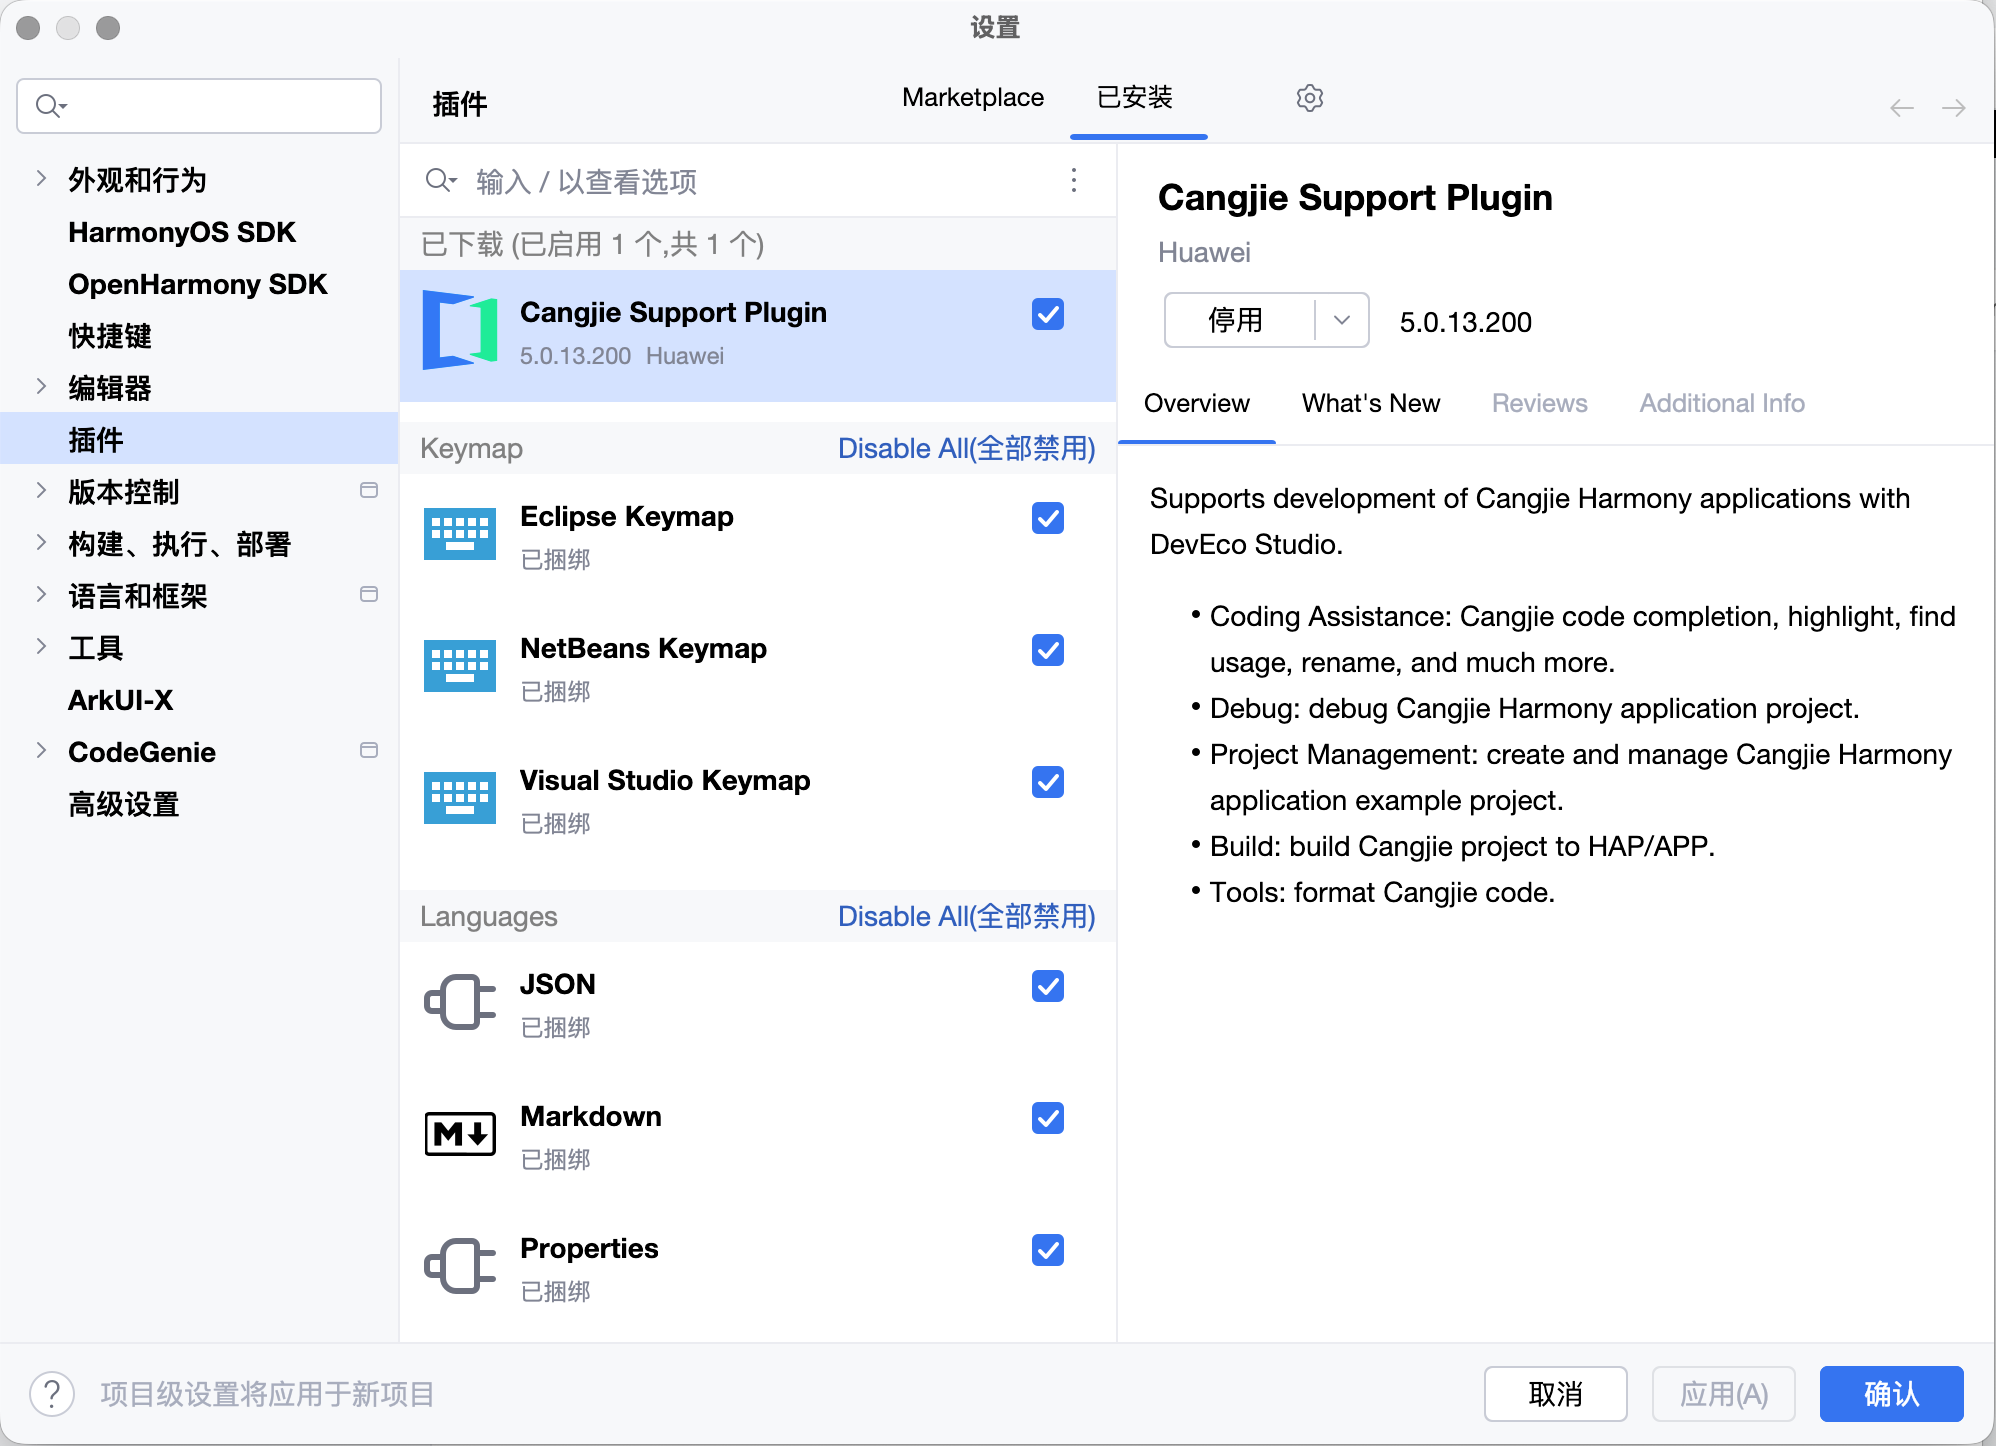This screenshot has width=1996, height=1446.
Task: Disable the NetBeans Keymap checkbox
Action: click(x=1047, y=650)
